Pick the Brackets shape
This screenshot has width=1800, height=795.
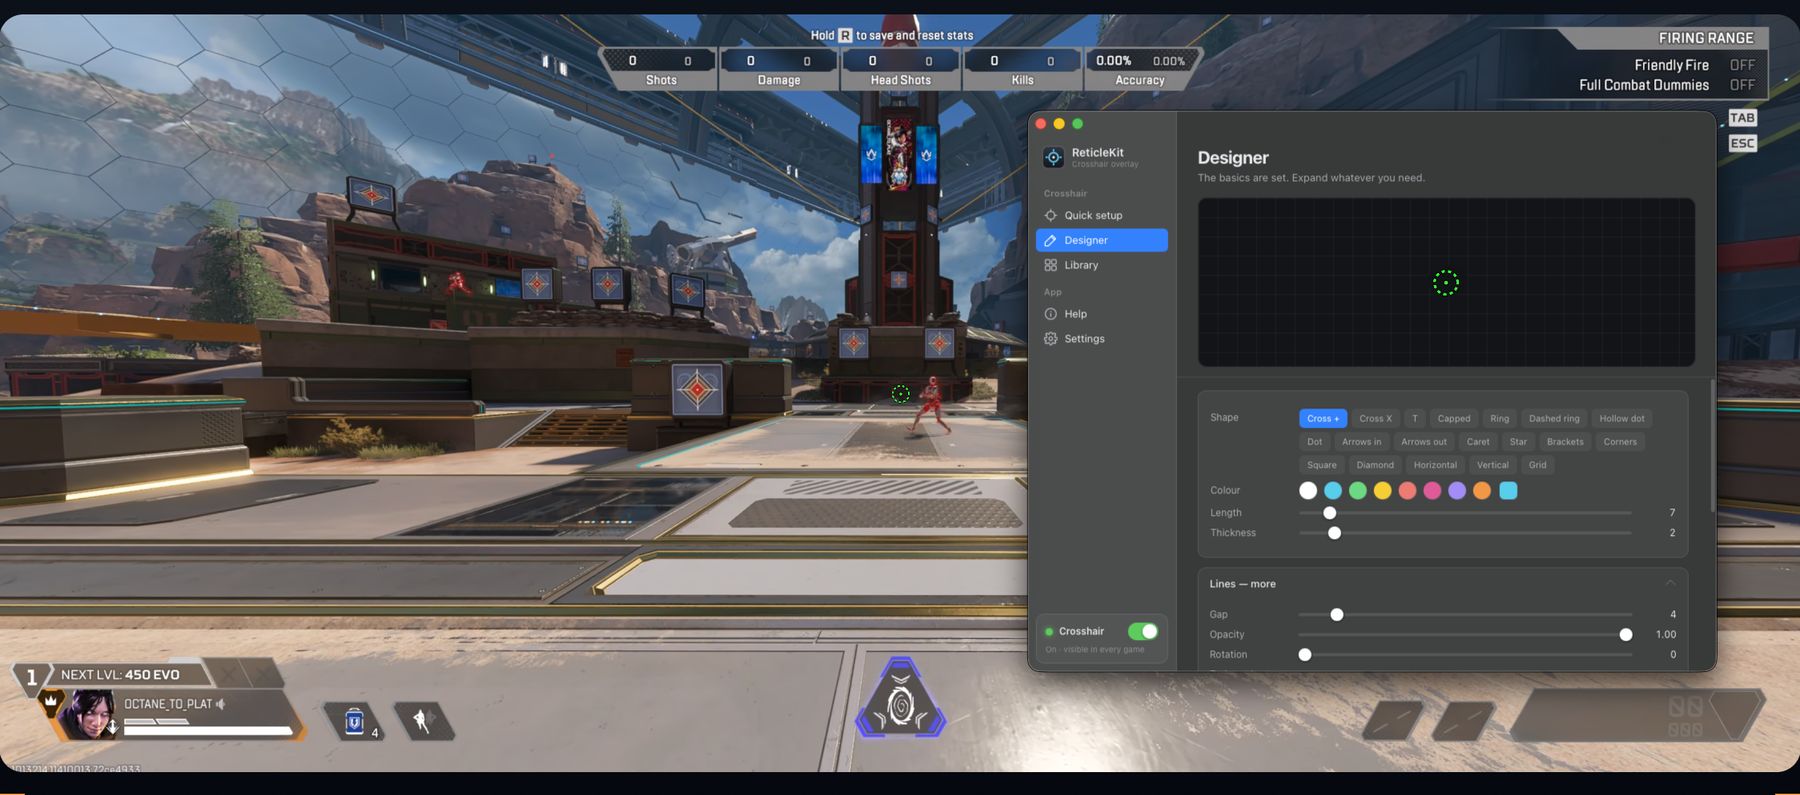[x=1565, y=442]
